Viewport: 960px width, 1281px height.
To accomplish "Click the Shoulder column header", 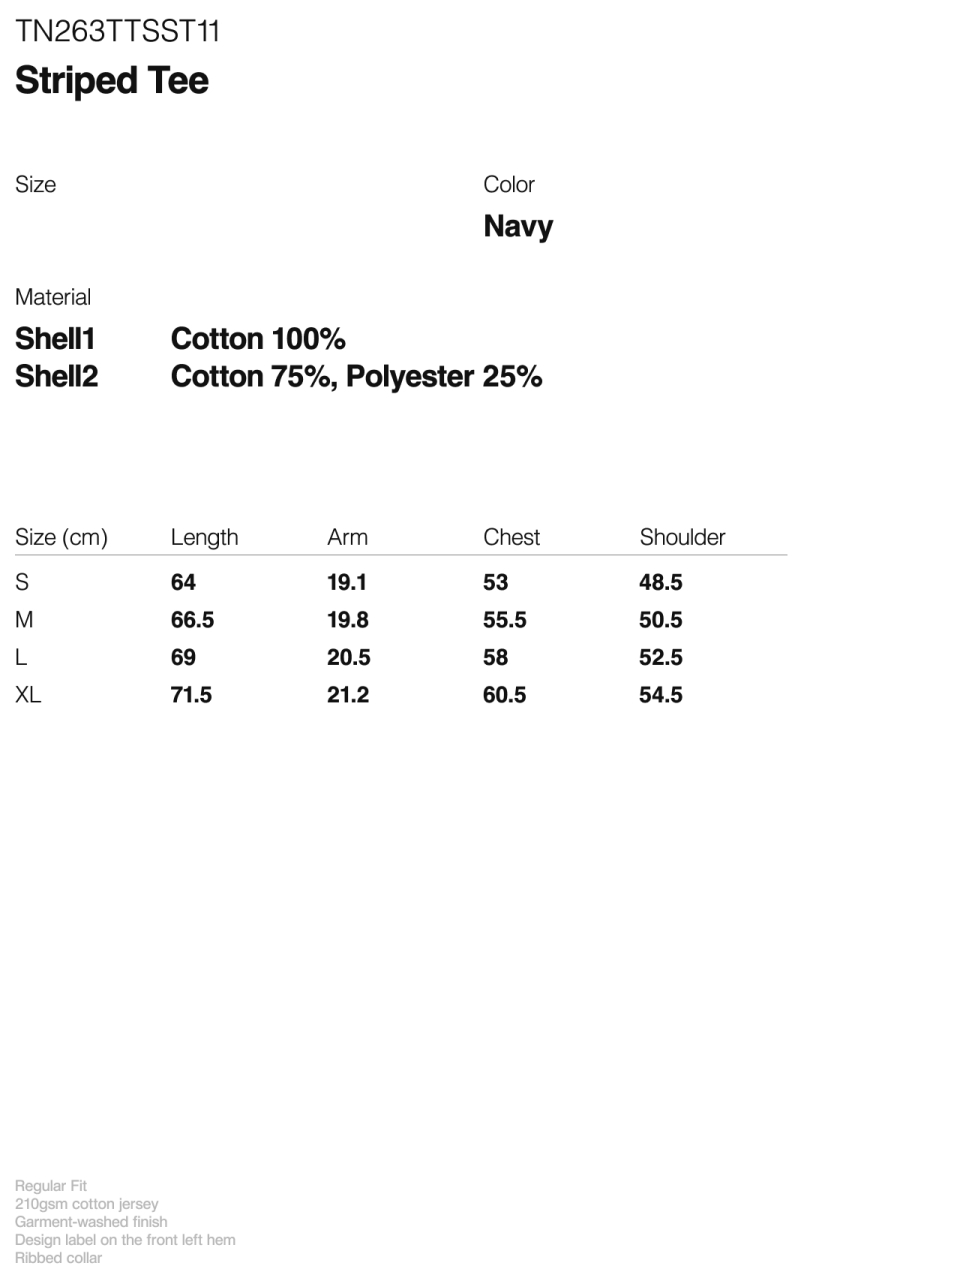I will [683, 538].
